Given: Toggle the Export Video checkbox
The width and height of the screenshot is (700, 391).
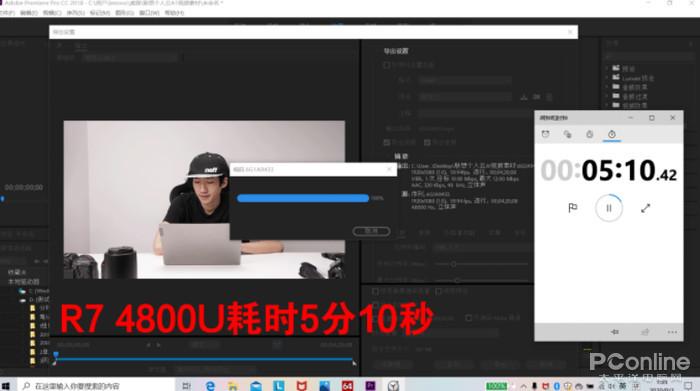Looking at the screenshot, I should [x=387, y=142].
